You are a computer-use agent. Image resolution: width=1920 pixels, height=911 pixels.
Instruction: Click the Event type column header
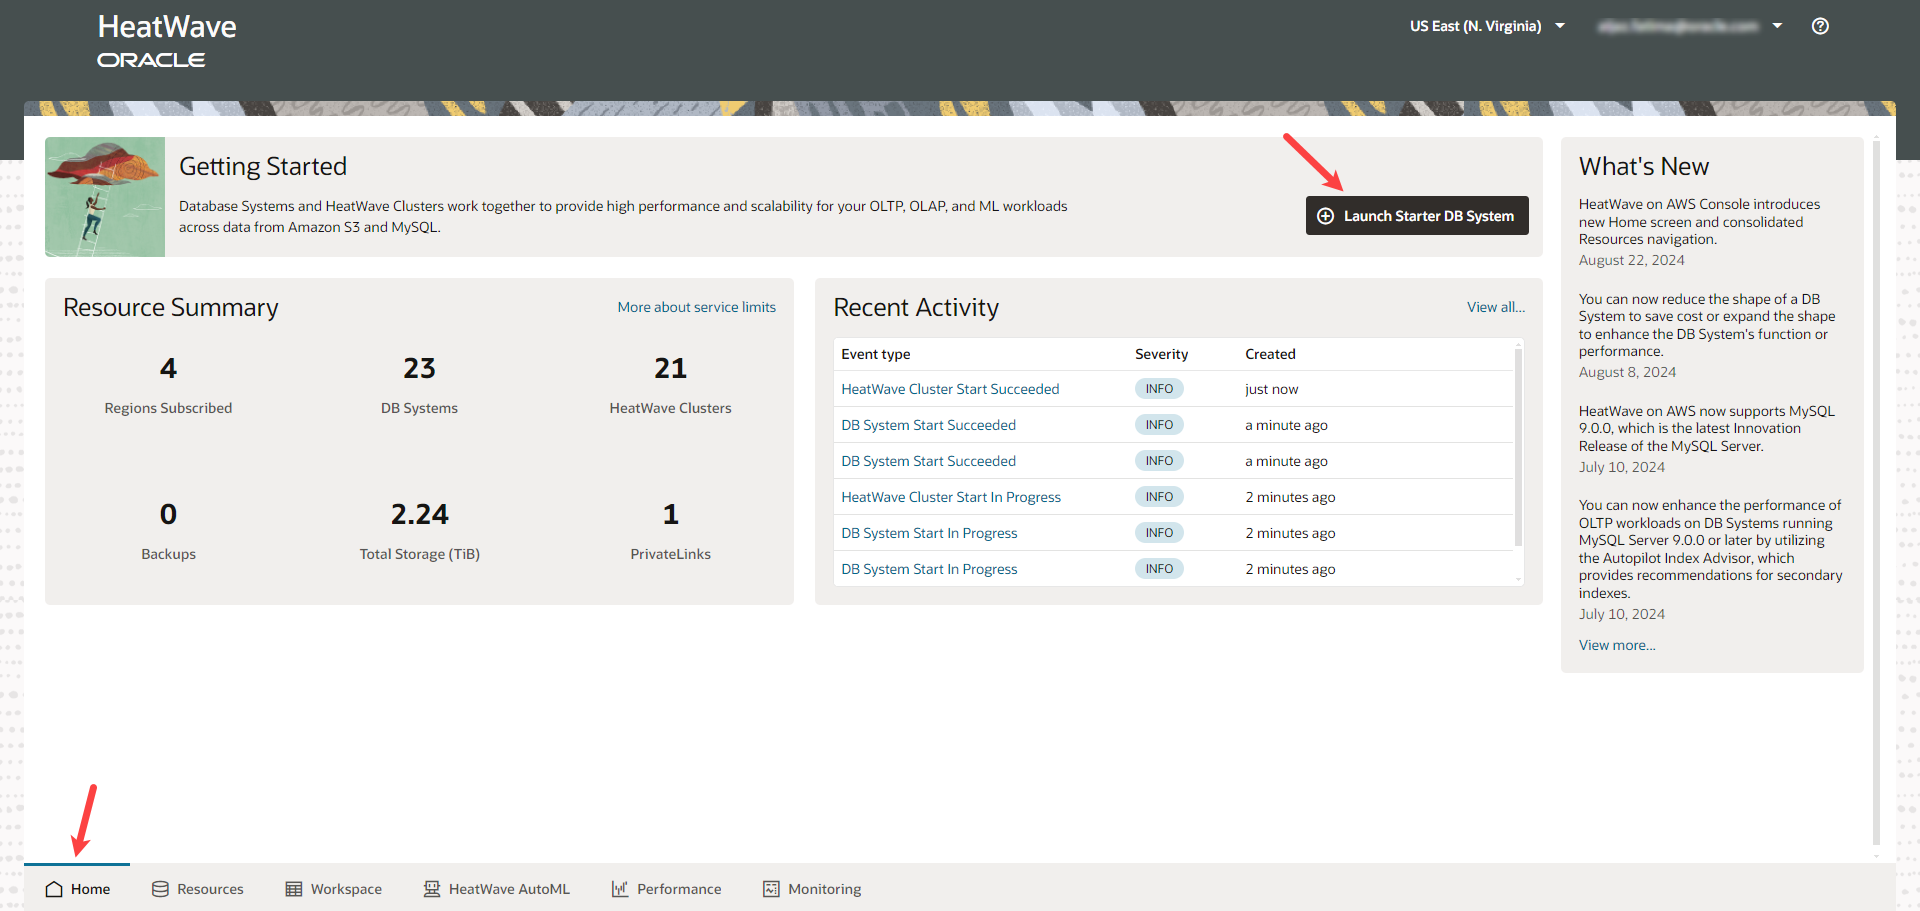[x=876, y=354]
